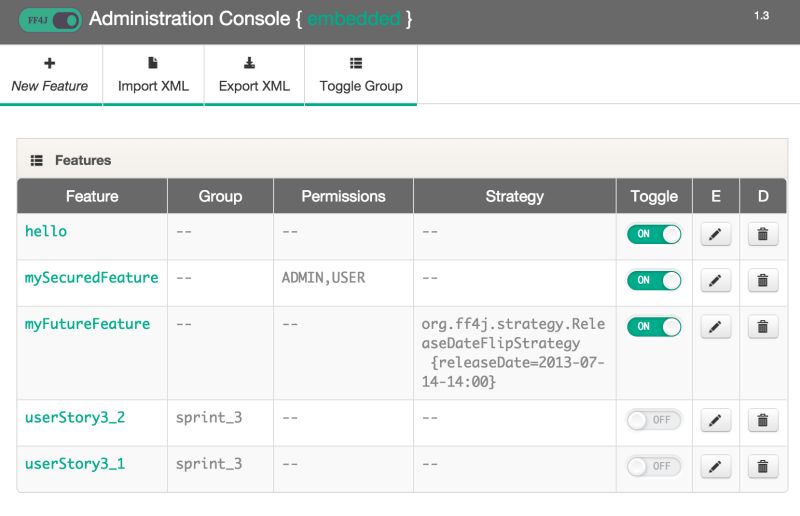
Task: Open the userStory3_1 feature link
Action: (x=75, y=464)
